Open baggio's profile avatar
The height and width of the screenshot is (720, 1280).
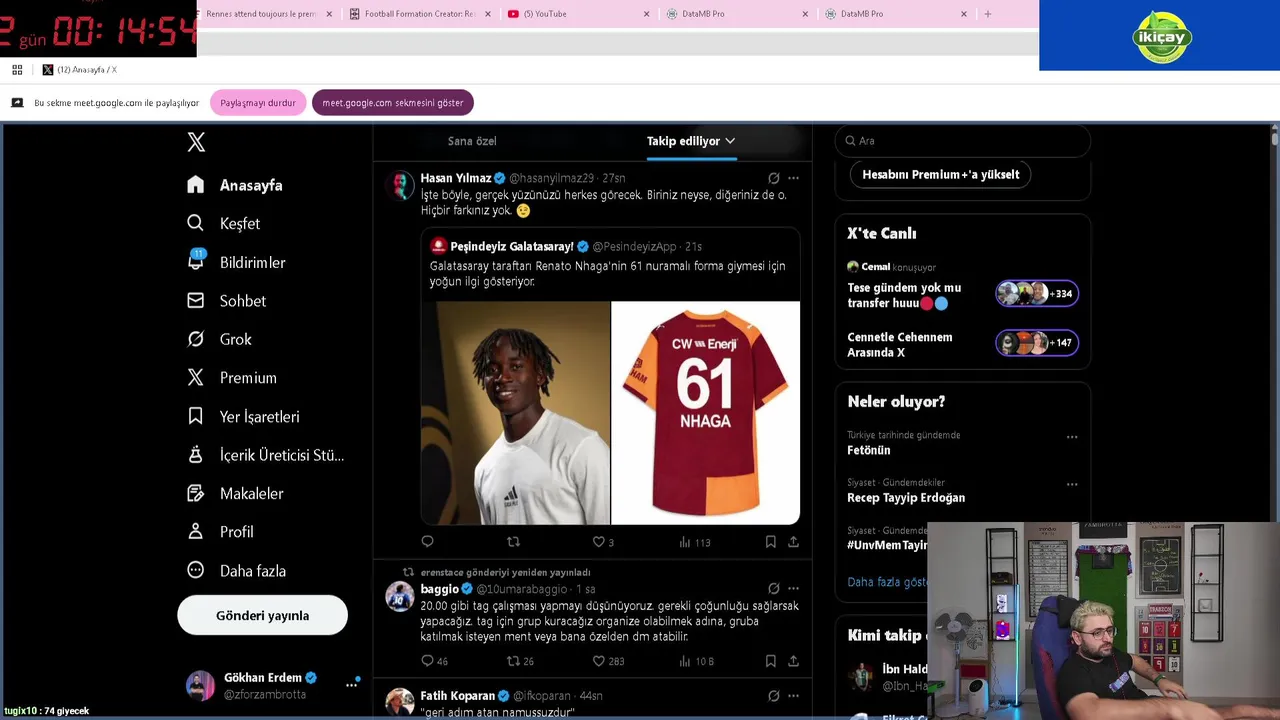(x=400, y=596)
